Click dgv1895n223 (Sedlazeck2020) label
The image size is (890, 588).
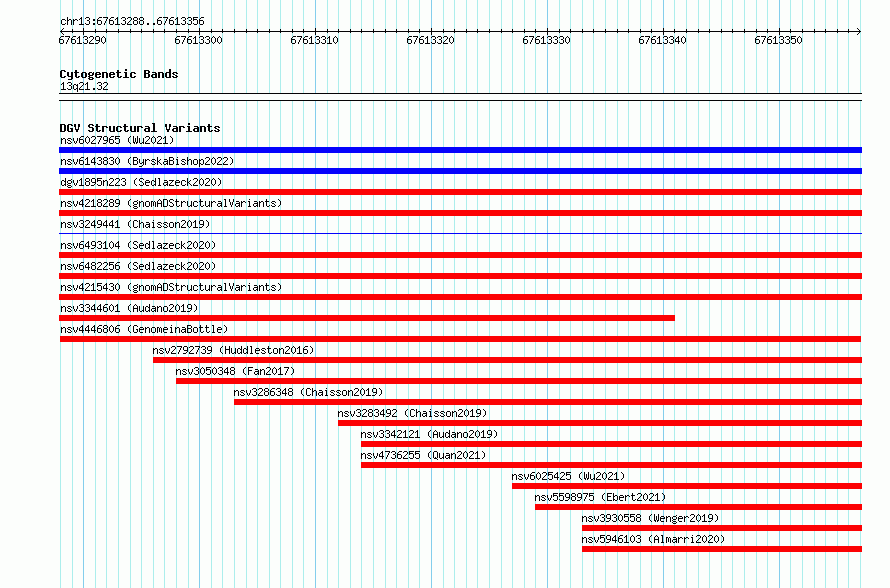pos(141,182)
